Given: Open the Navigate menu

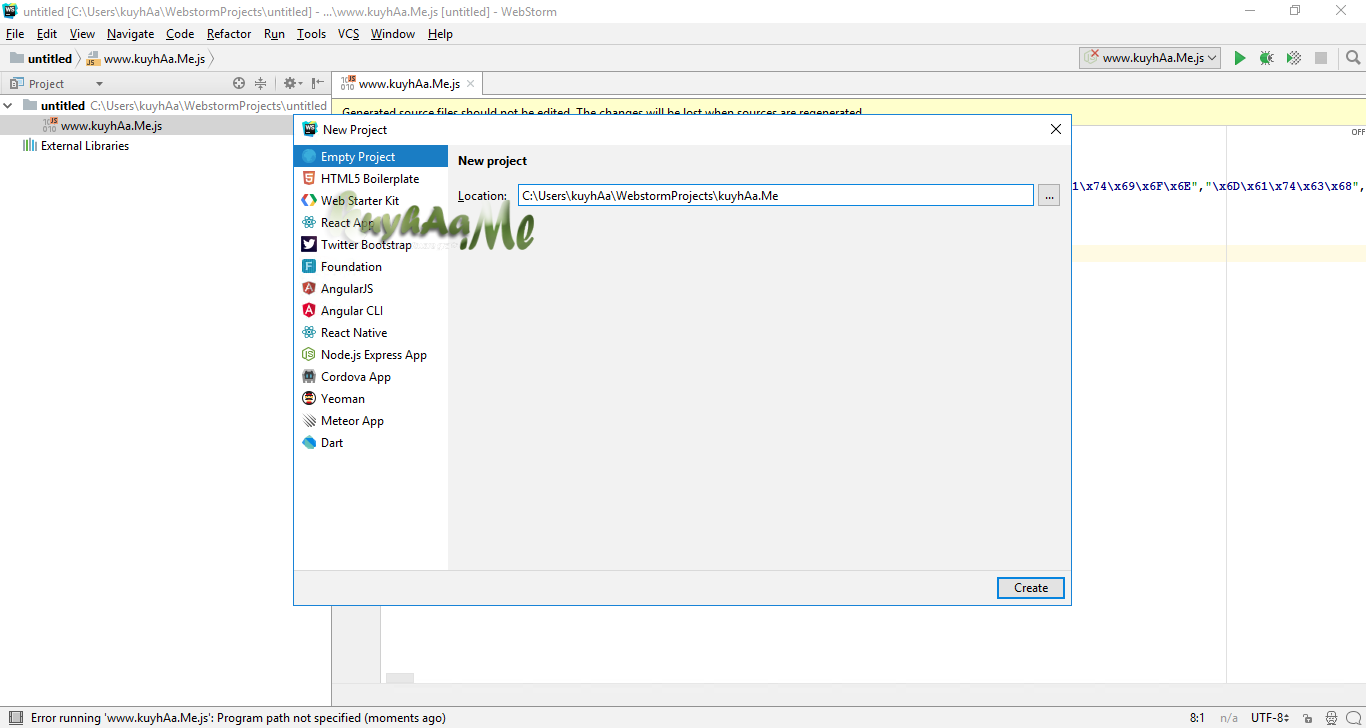Looking at the screenshot, I should tap(131, 34).
